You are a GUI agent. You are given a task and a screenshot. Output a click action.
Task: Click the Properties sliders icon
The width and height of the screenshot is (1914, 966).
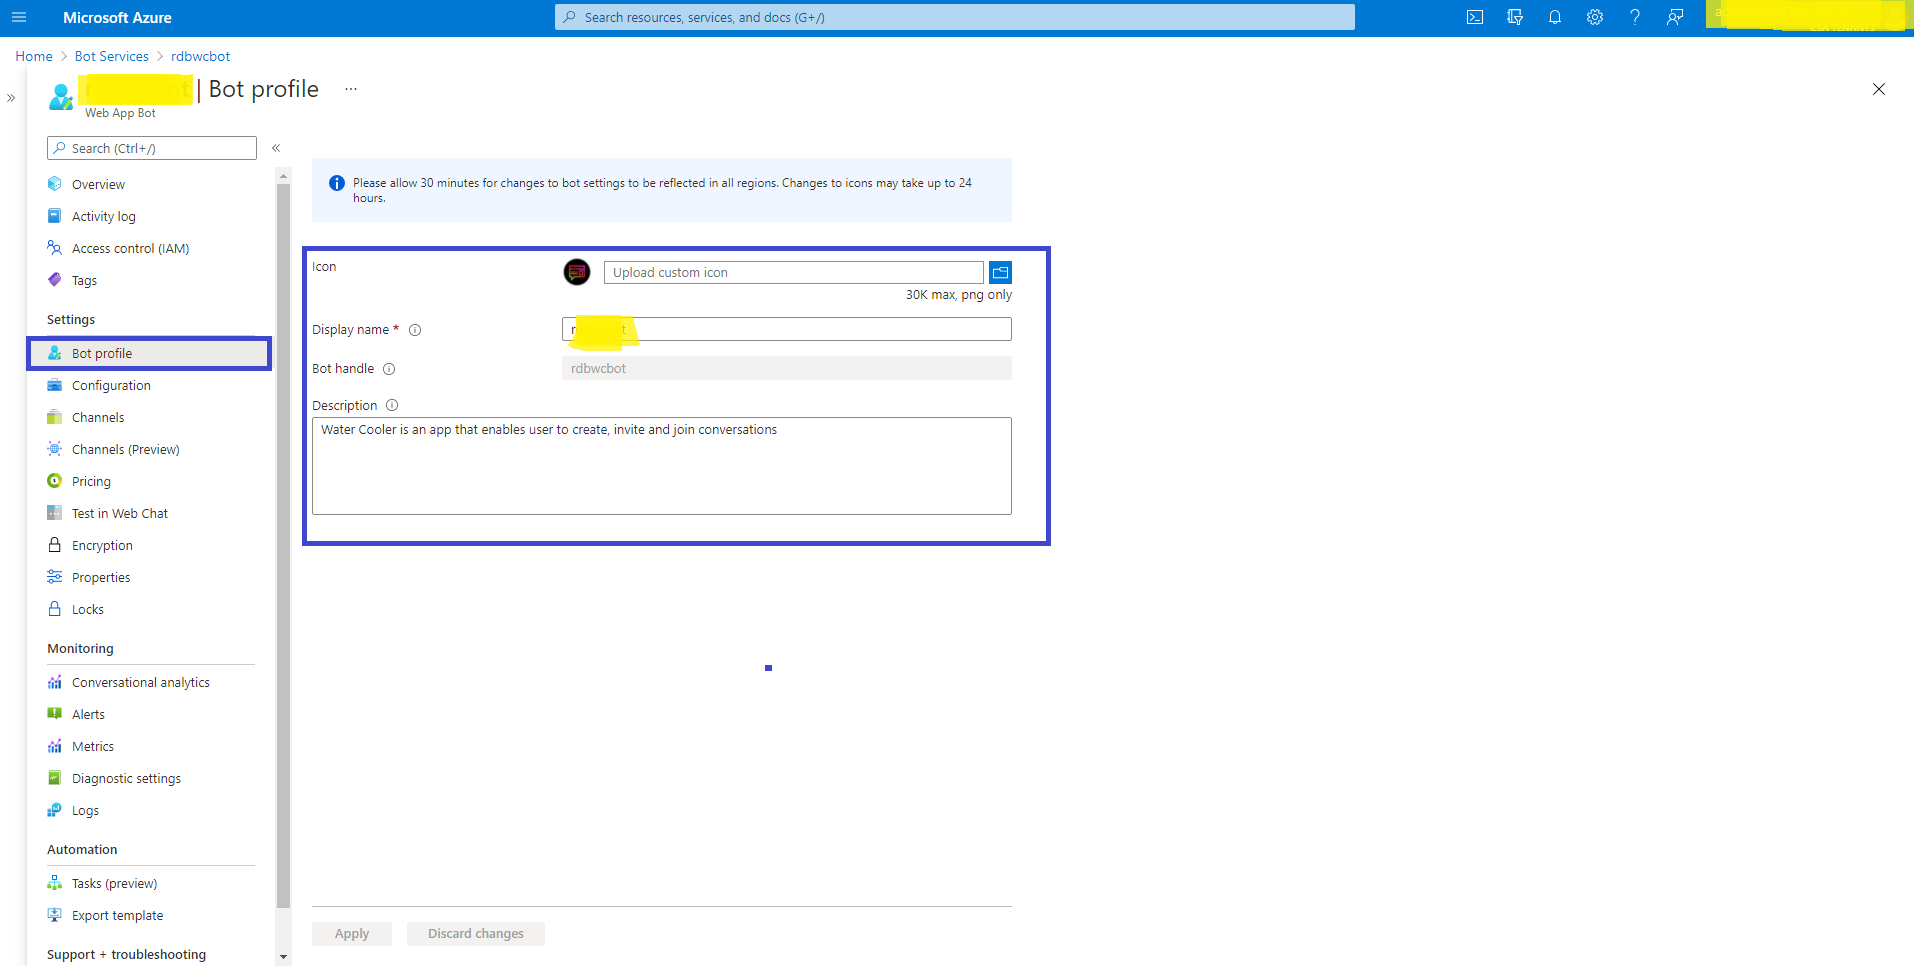click(55, 577)
